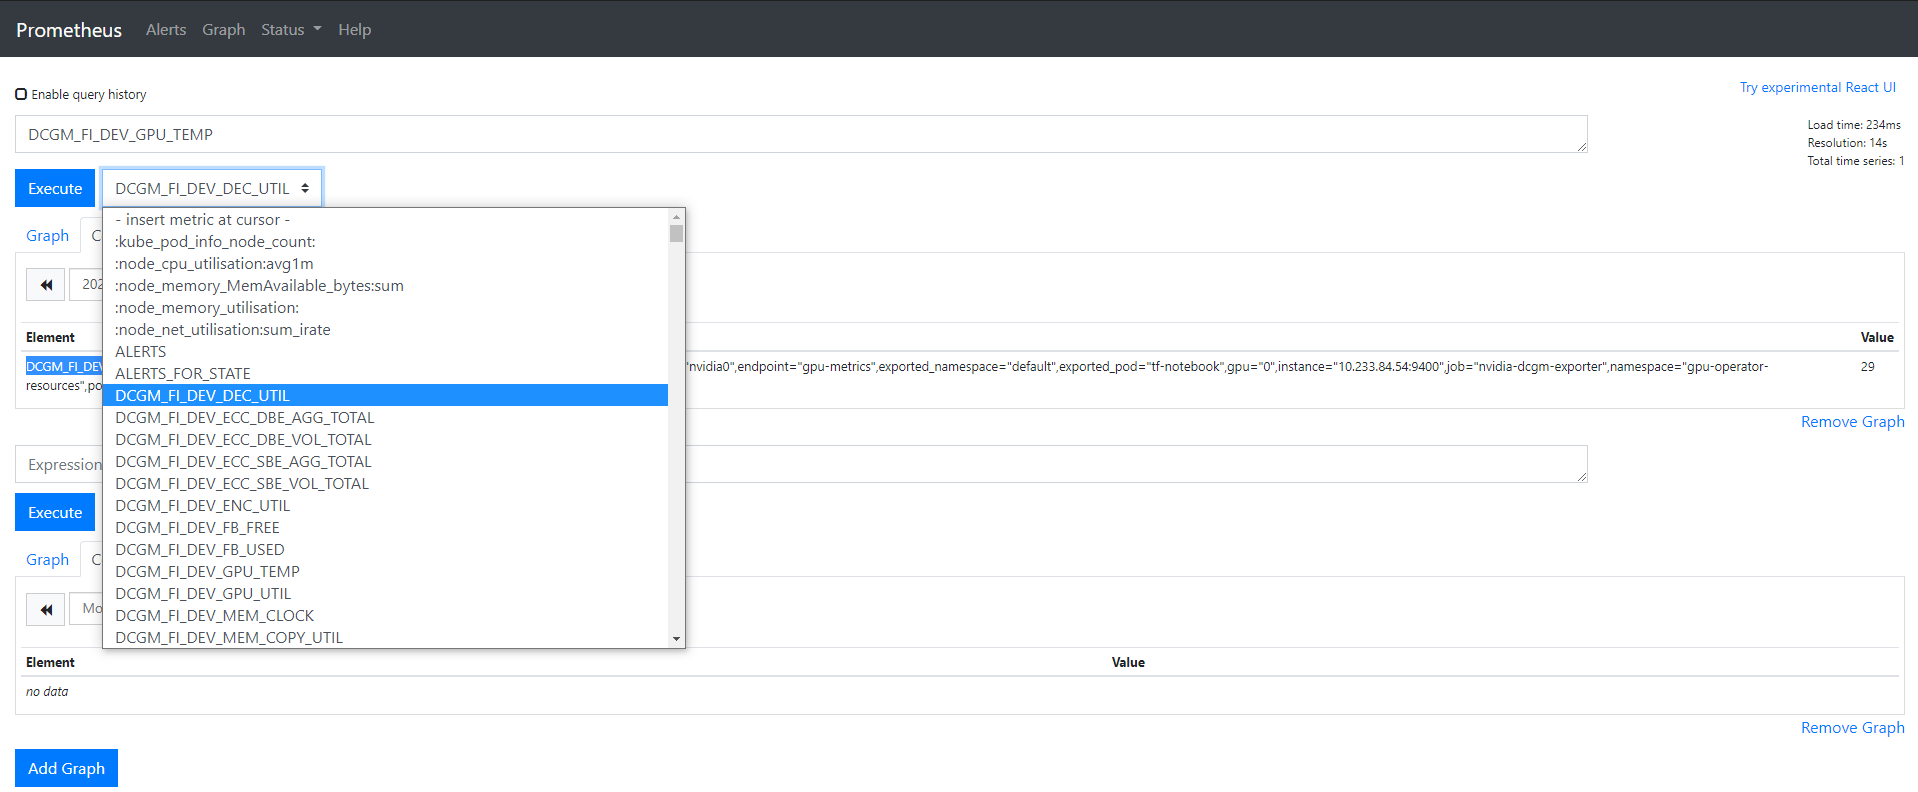Click the 'no data' result text
Image resolution: width=1918 pixels, height=792 pixels.
(x=47, y=692)
